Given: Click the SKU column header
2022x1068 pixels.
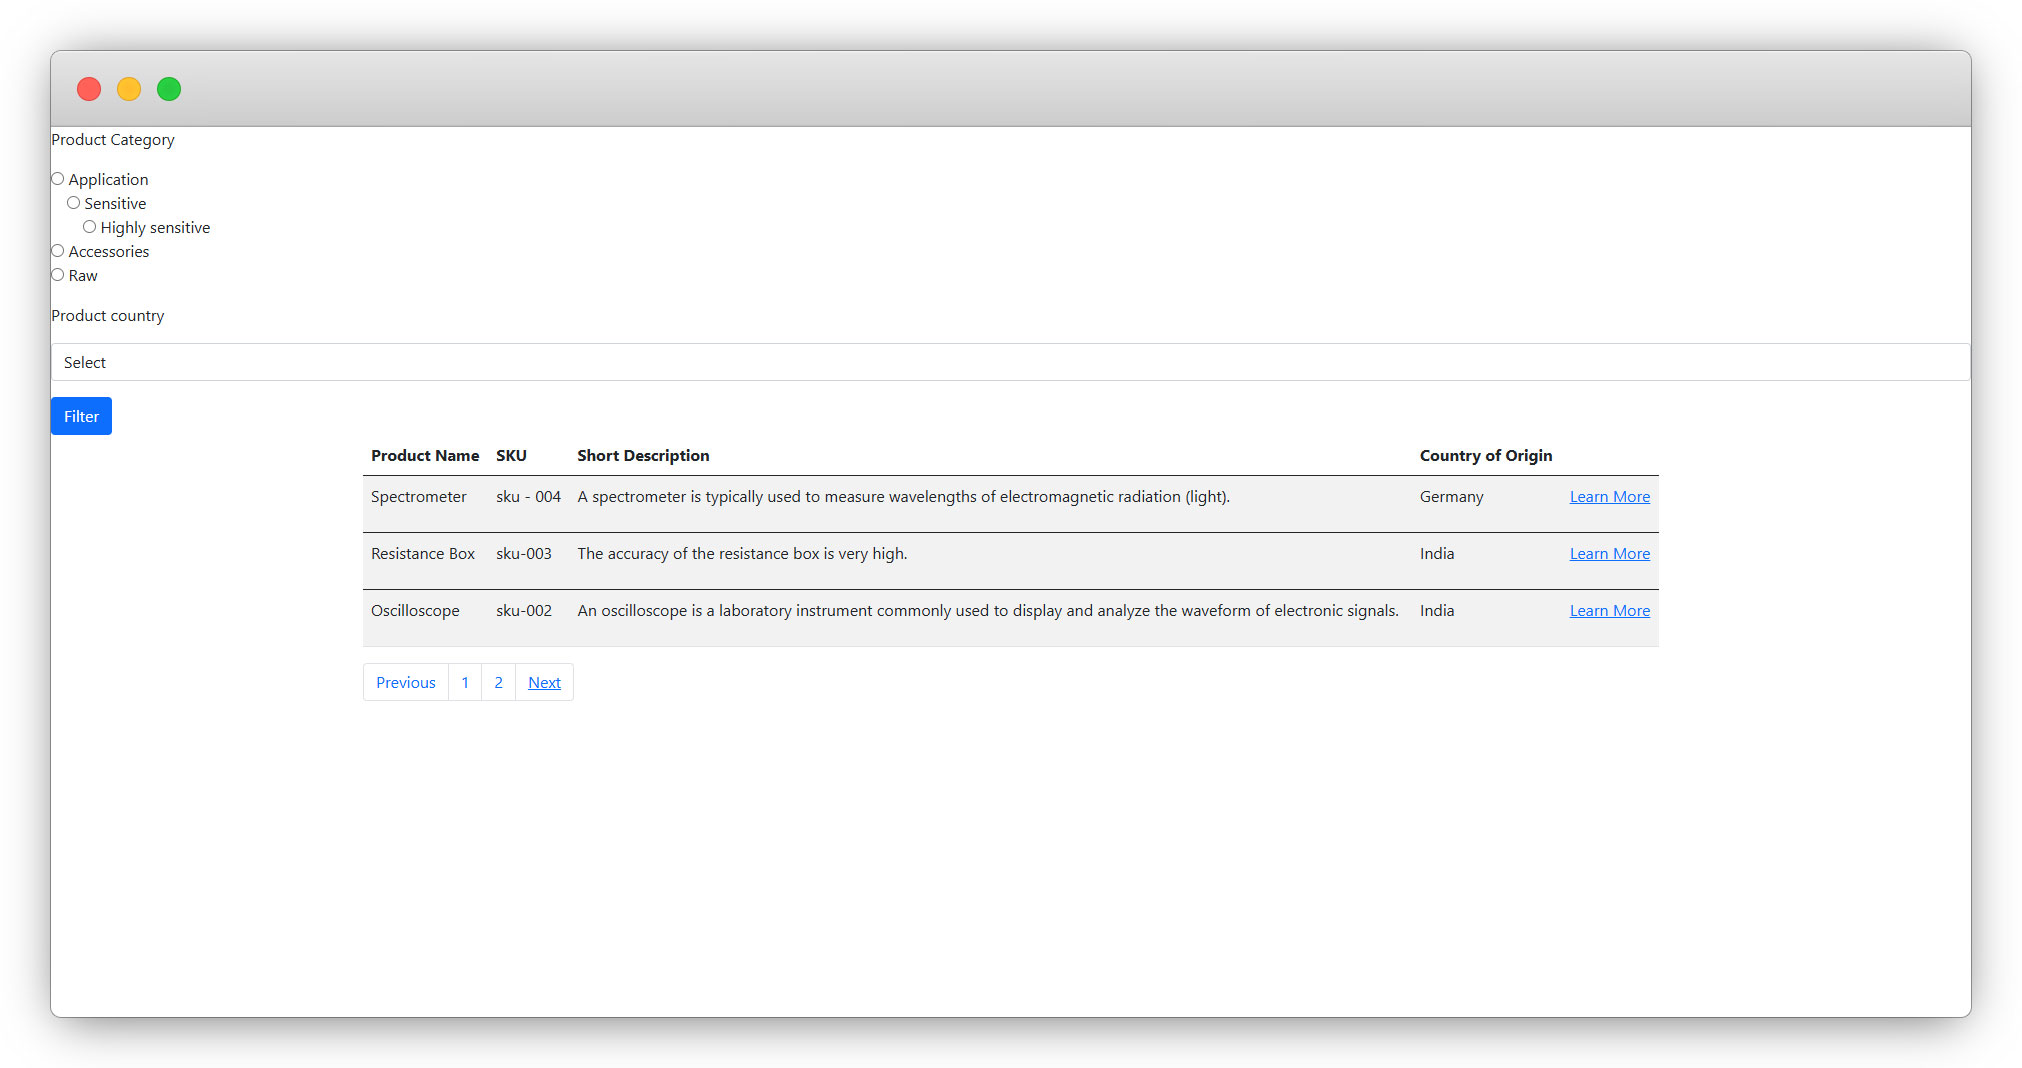Looking at the screenshot, I should (x=511, y=455).
